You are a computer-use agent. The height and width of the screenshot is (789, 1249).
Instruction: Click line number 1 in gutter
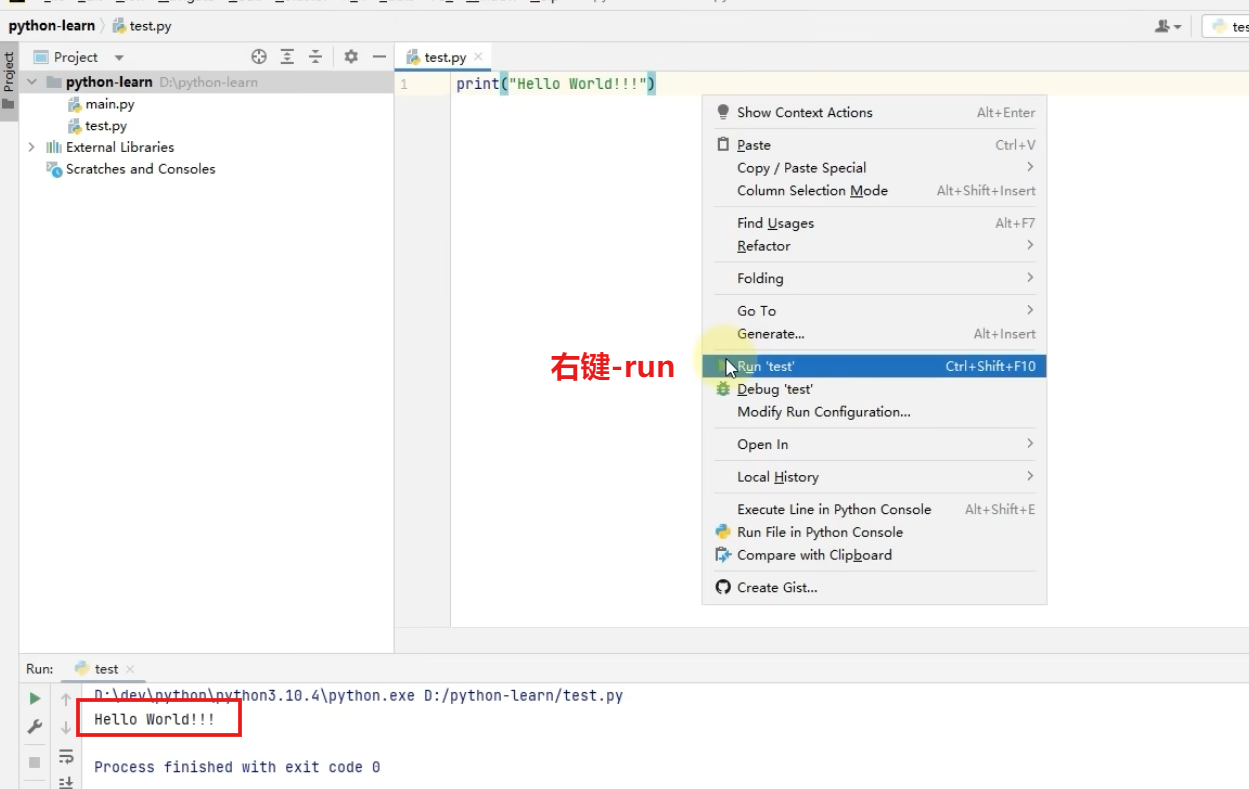(x=404, y=84)
